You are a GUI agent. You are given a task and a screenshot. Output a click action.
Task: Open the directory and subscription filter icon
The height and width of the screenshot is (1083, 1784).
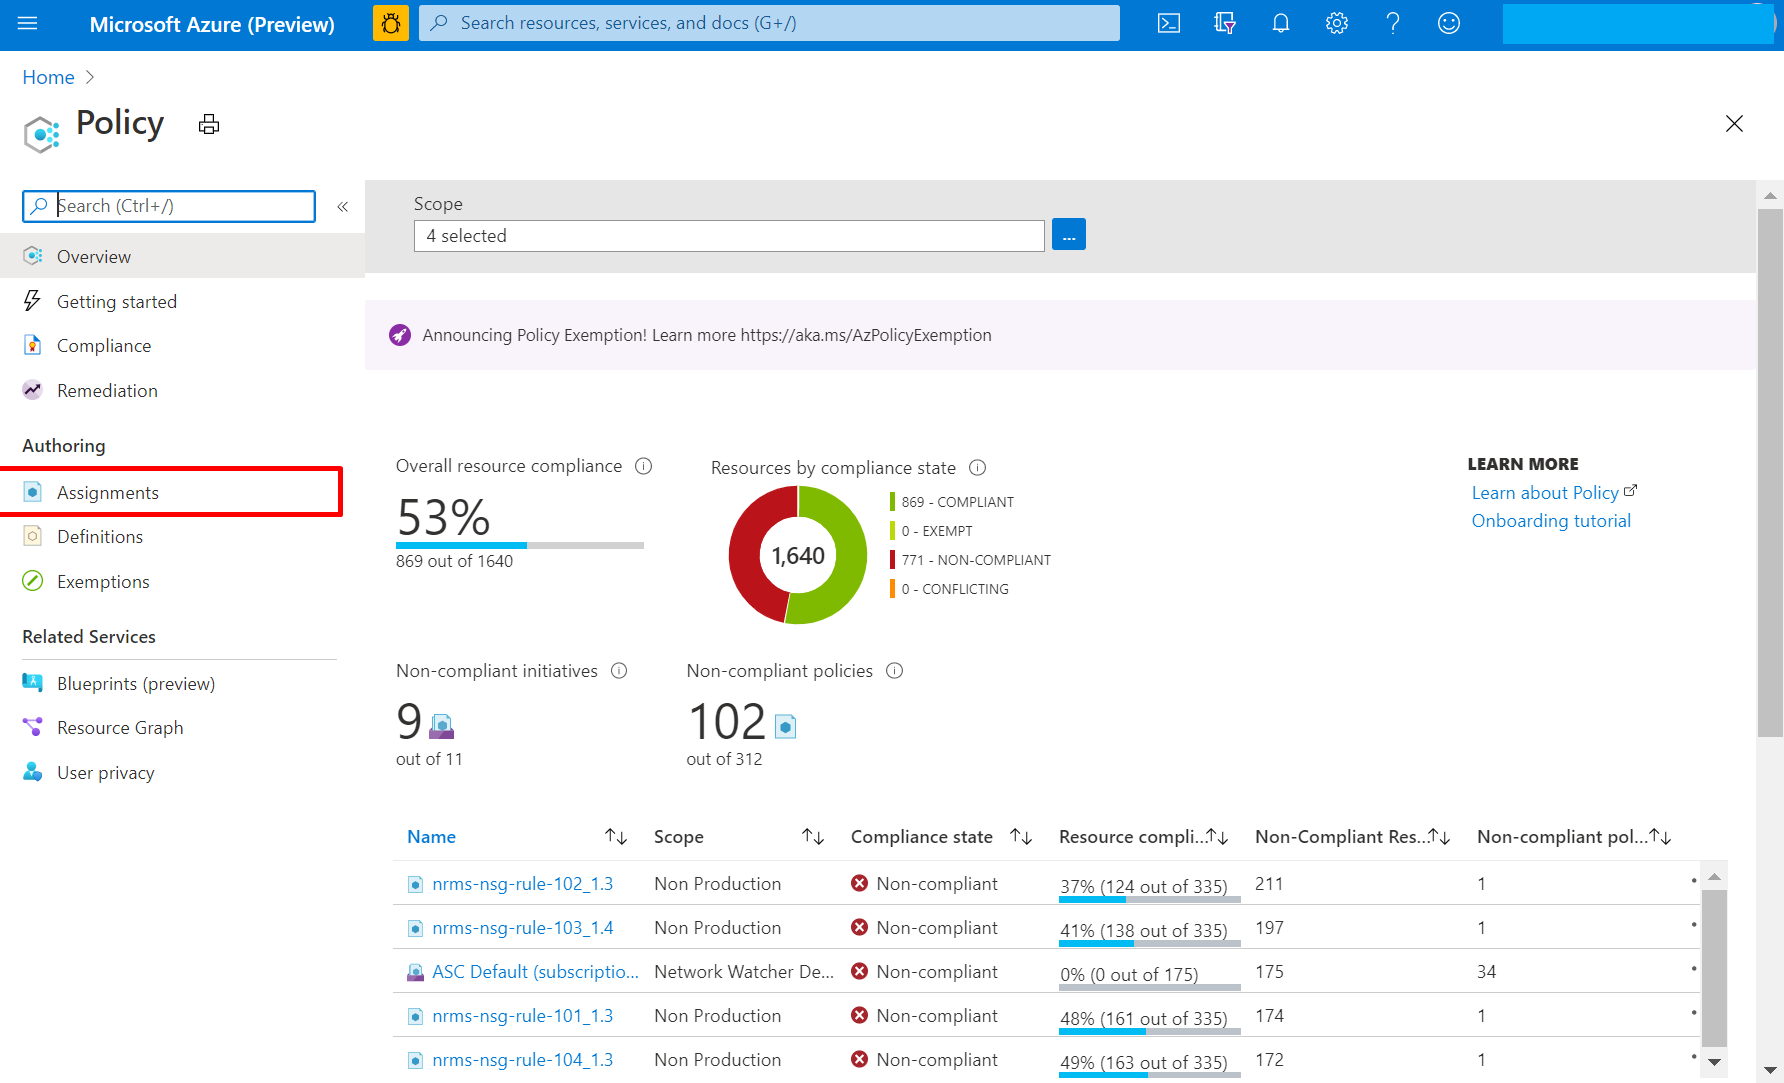[x=1224, y=23]
